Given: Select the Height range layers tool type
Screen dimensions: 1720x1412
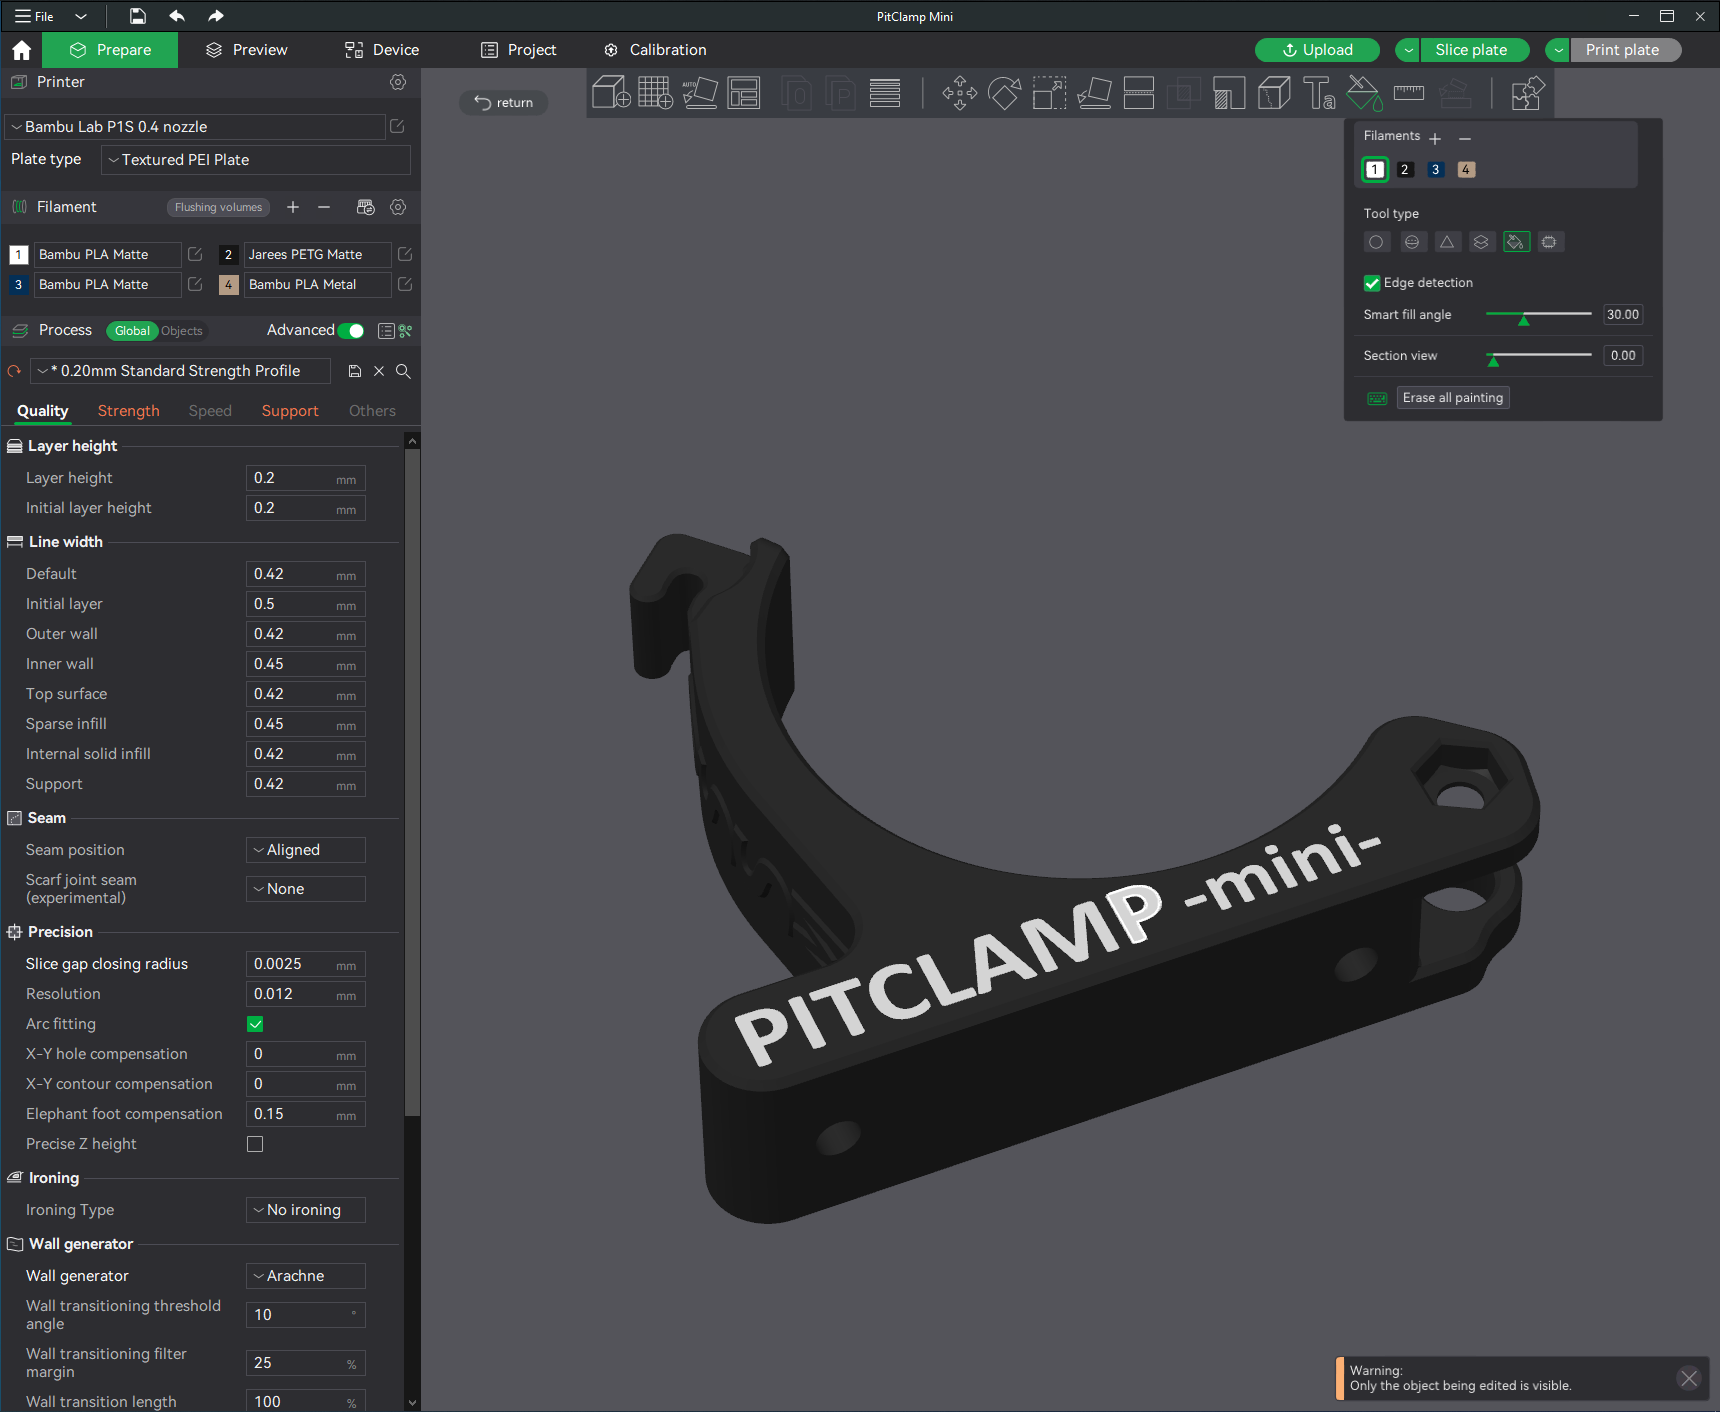Looking at the screenshot, I should (1481, 242).
